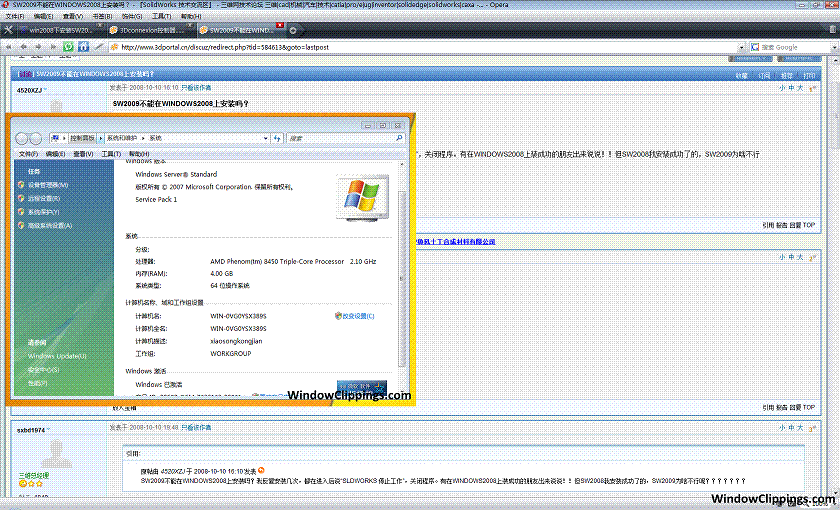Screen dimensions: 840x510
Task: Click Opera's rewind navigation icon
Action: 9,47
